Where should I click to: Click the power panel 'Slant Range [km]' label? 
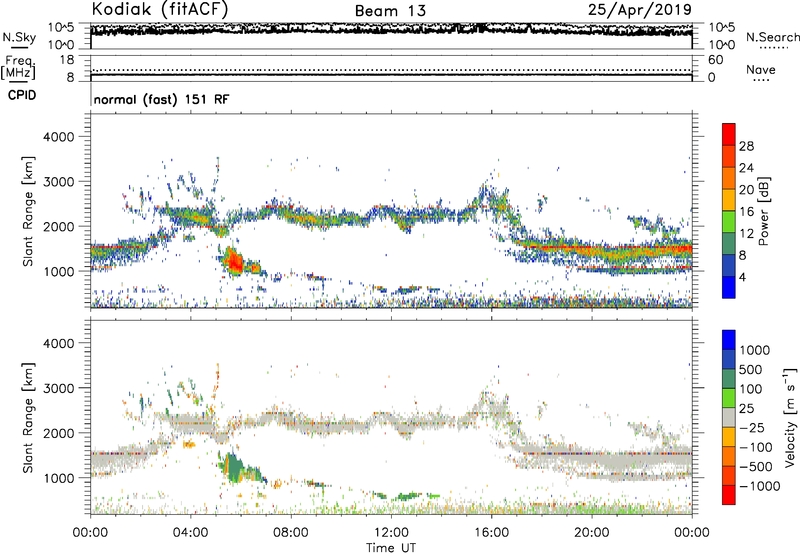click(x=28, y=211)
